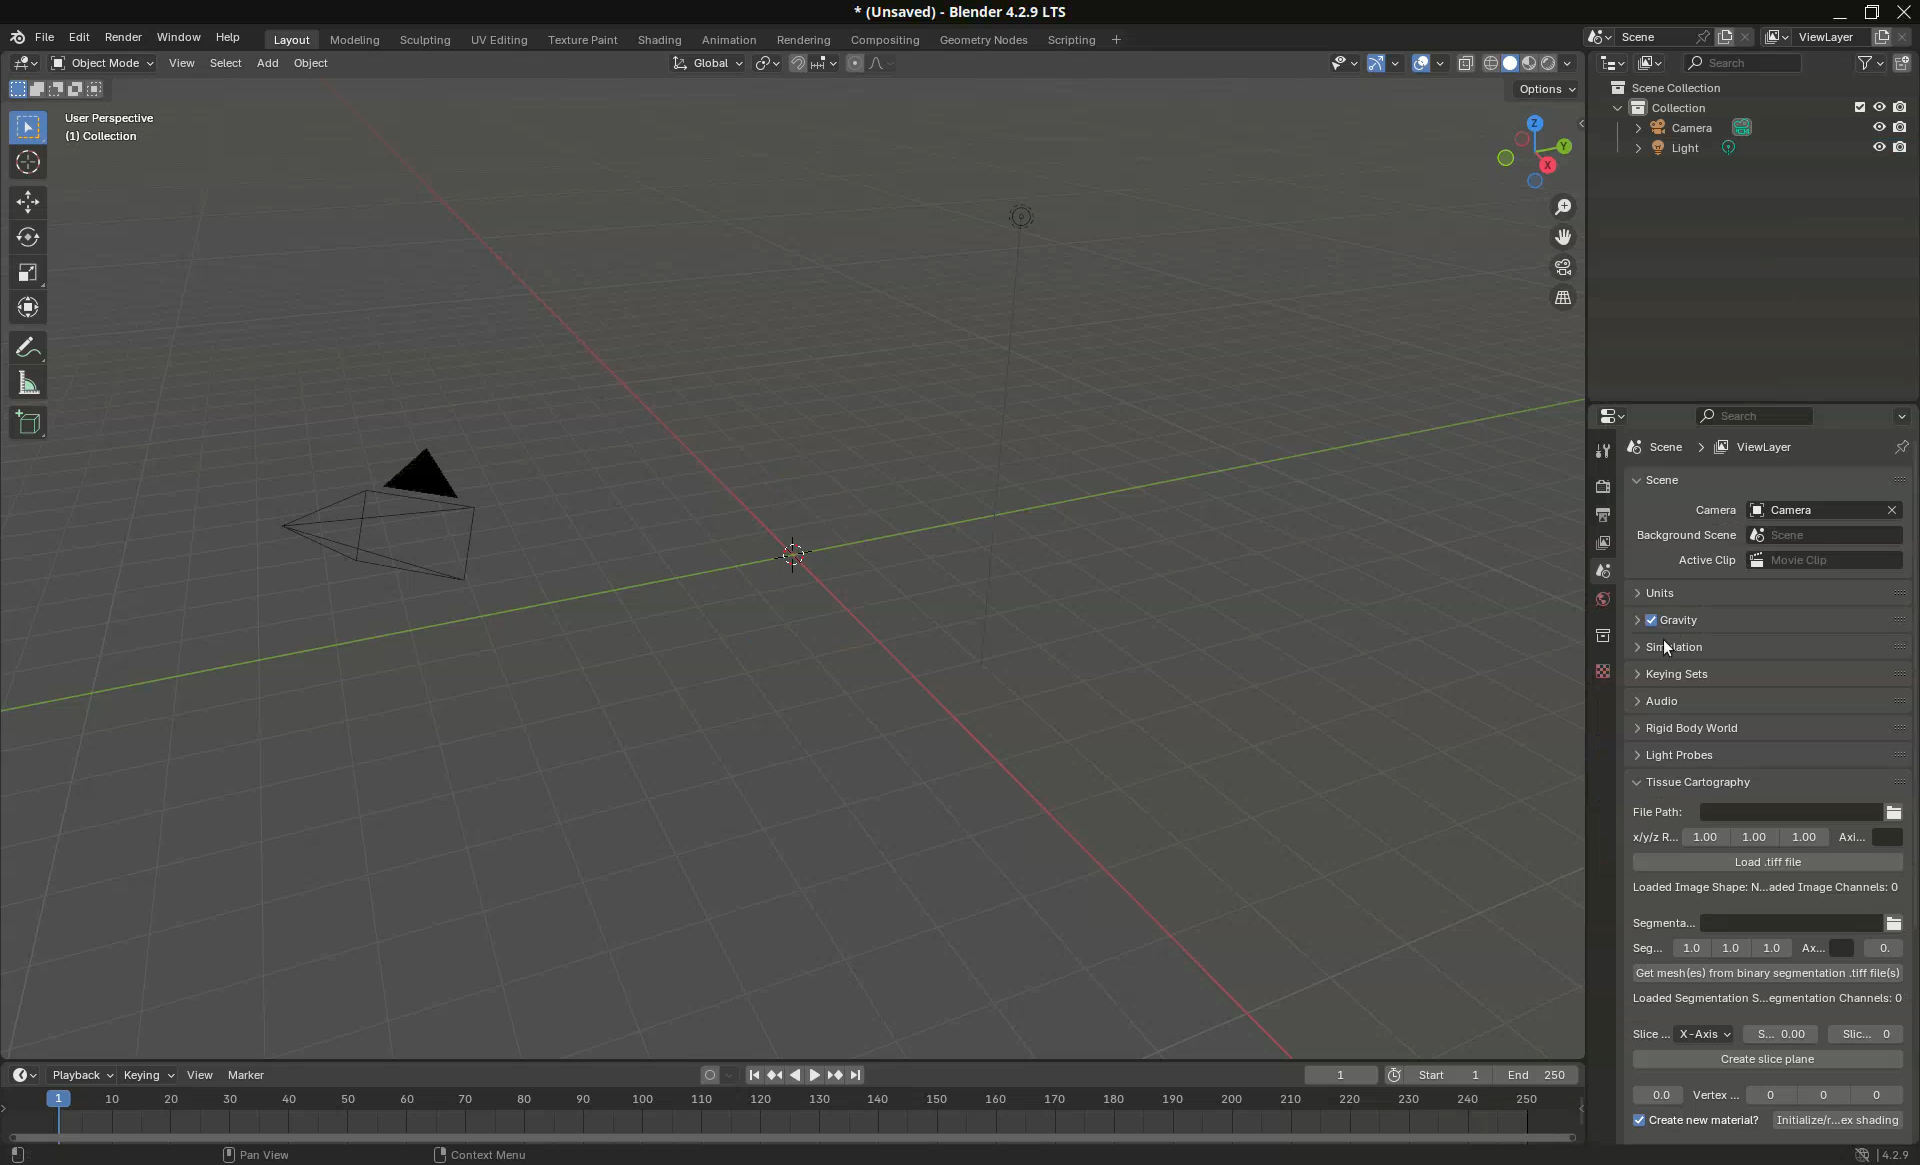Open the Render menu

tap(123, 37)
